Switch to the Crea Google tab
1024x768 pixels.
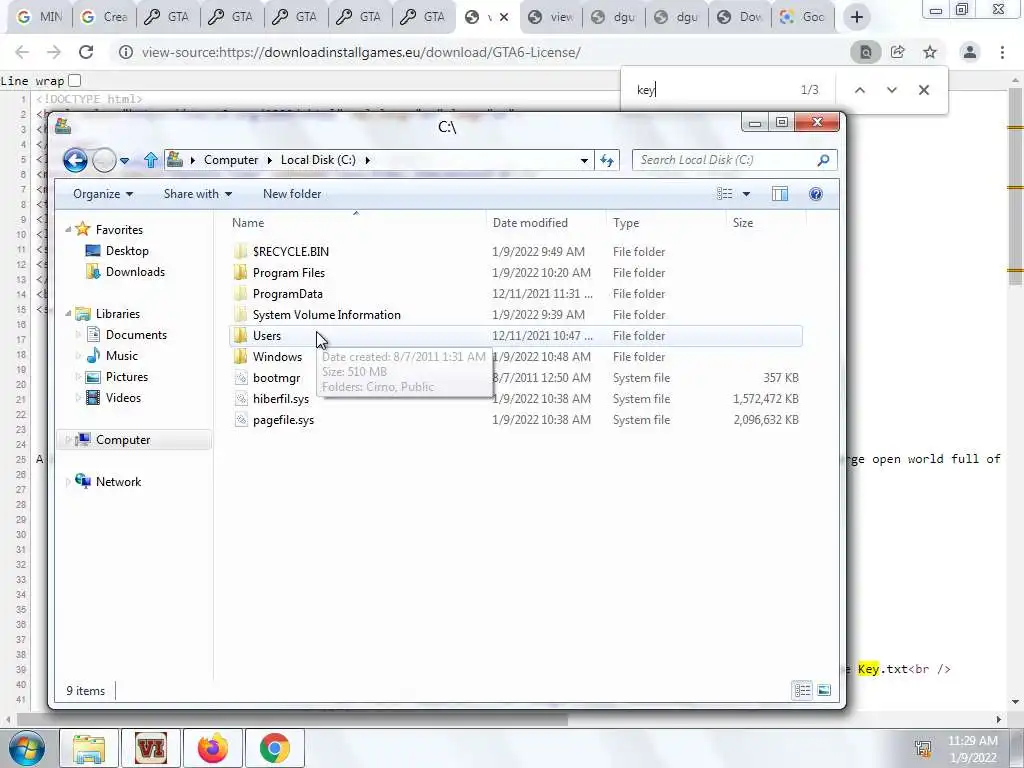click(x=104, y=17)
